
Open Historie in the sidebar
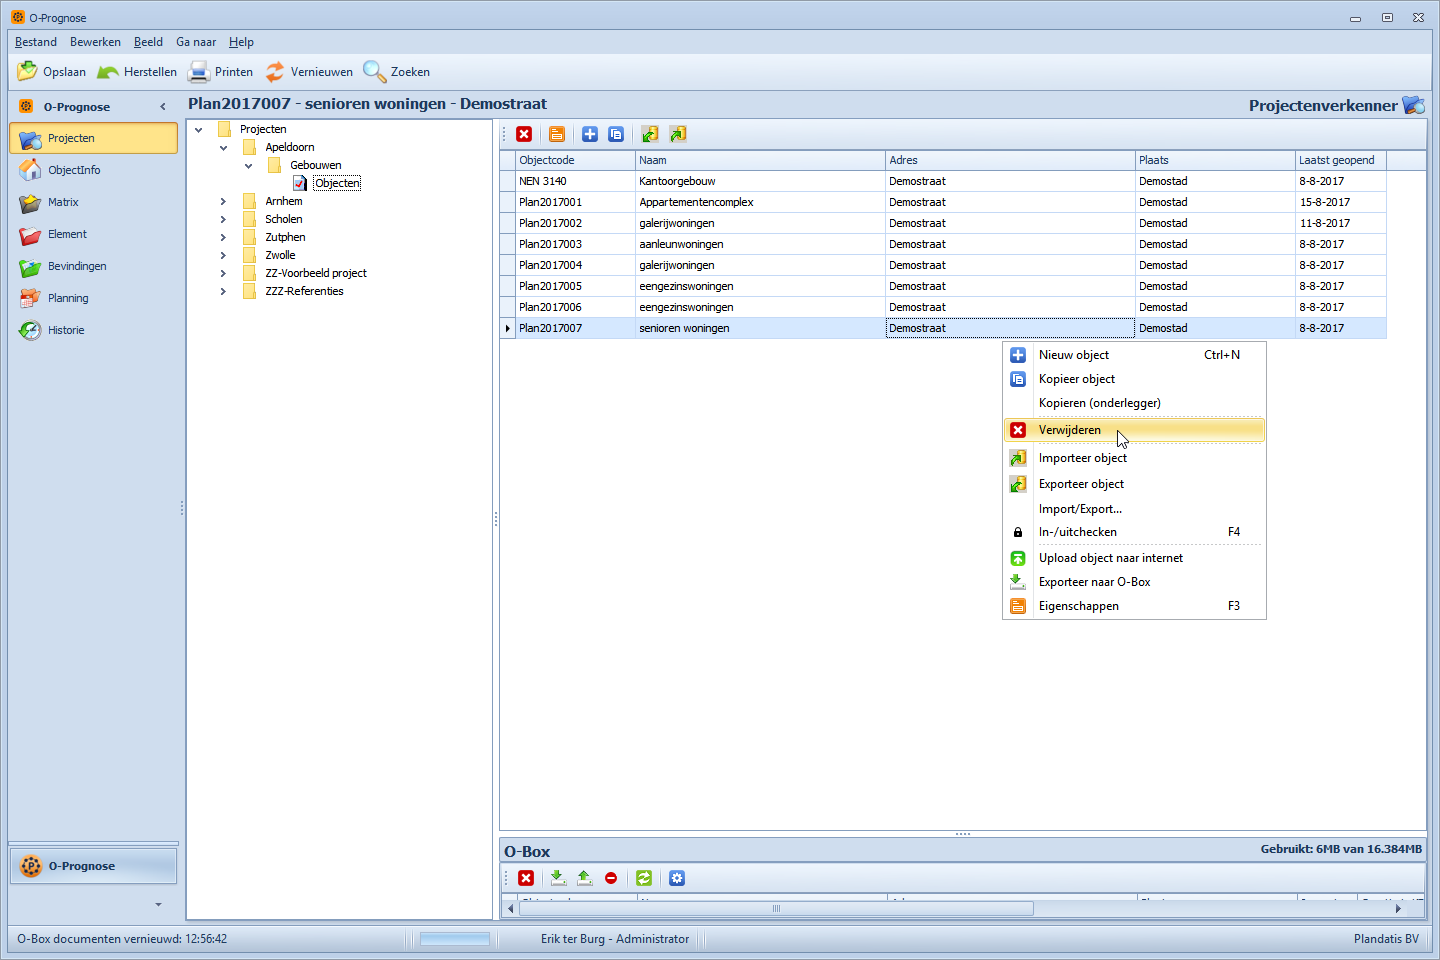[93, 330]
